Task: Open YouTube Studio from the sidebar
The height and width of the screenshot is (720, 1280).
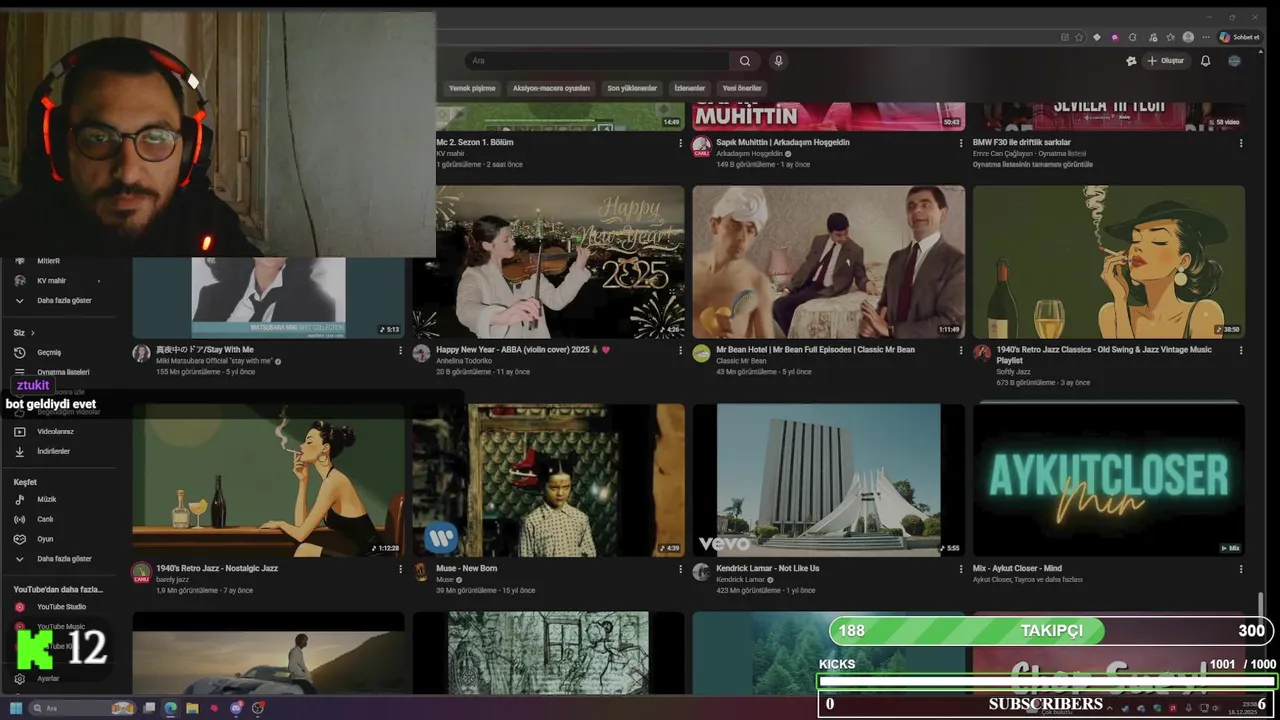Action: (60, 607)
